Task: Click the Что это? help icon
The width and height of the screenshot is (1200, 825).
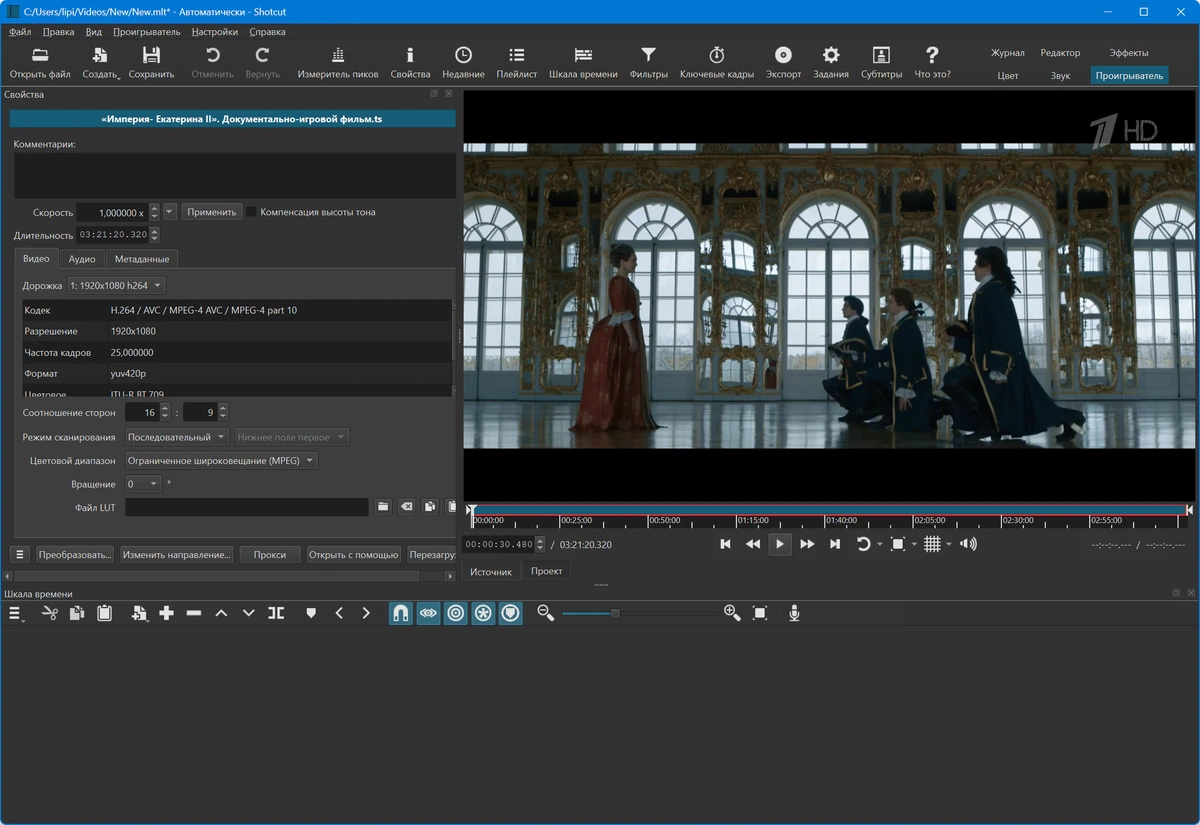Action: click(932, 62)
